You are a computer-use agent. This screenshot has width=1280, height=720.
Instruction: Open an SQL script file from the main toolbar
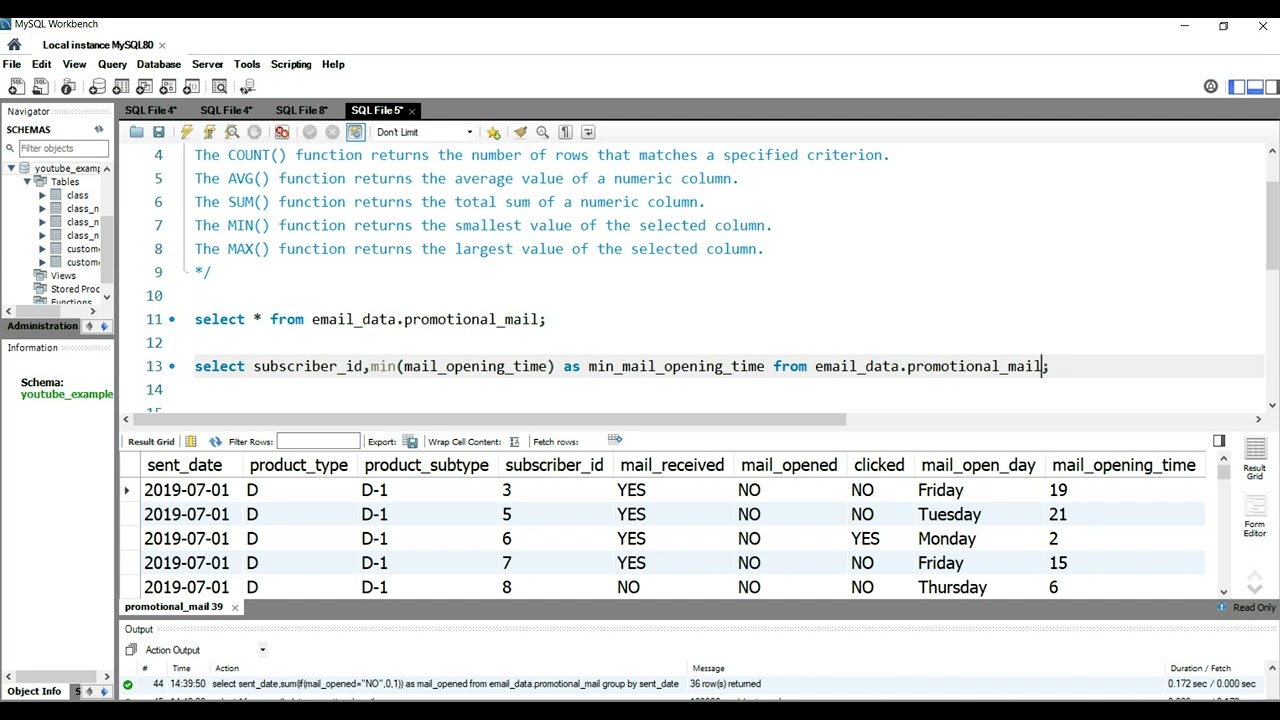coord(41,87)
